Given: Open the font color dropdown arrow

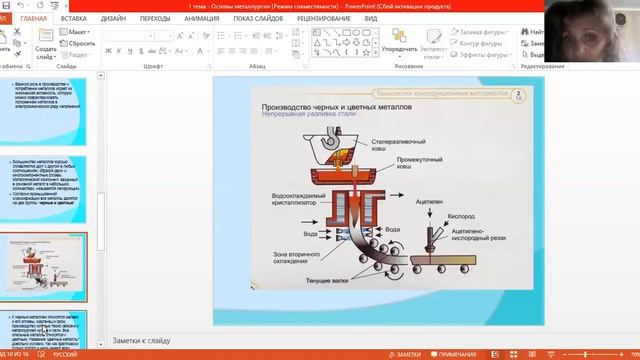Looking at the screenshot, I should tap(208, 51).
